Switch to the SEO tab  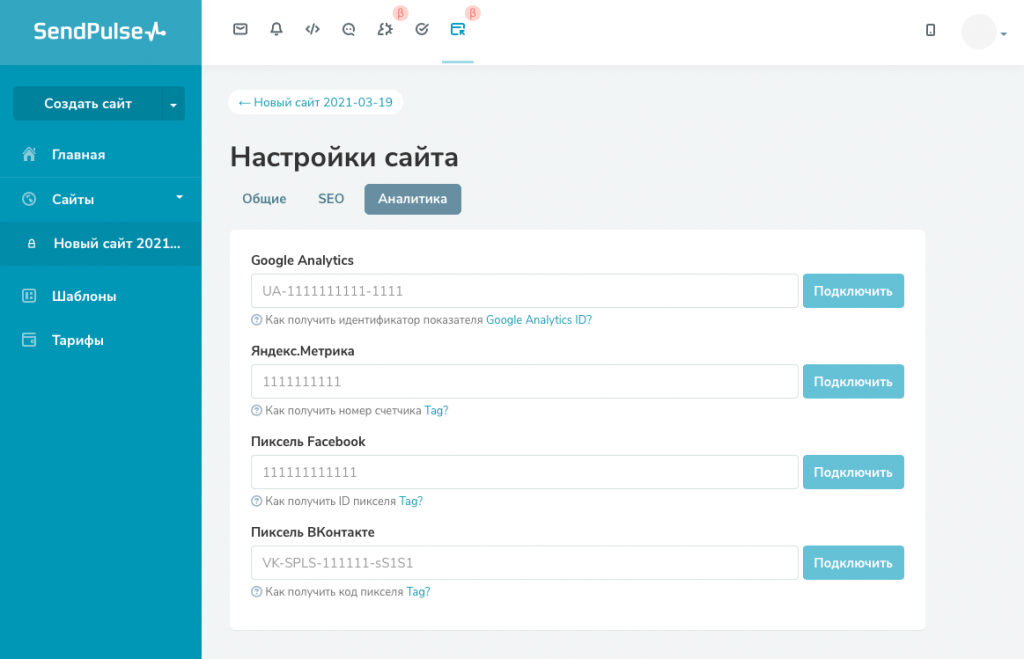click(330, 199)
